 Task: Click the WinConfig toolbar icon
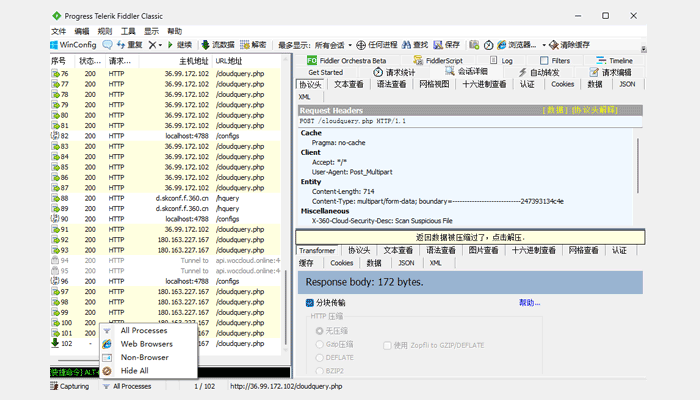coord(53,45)
